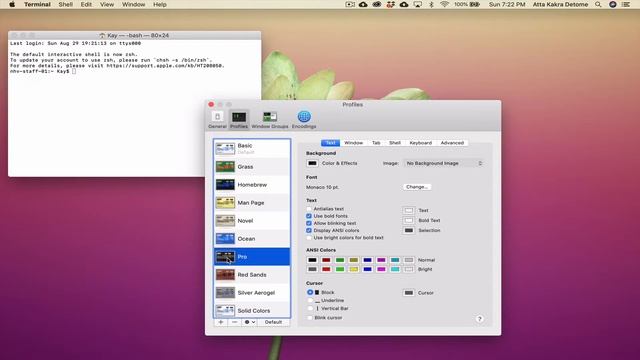Remove profile with minus button

pos(234,322)
